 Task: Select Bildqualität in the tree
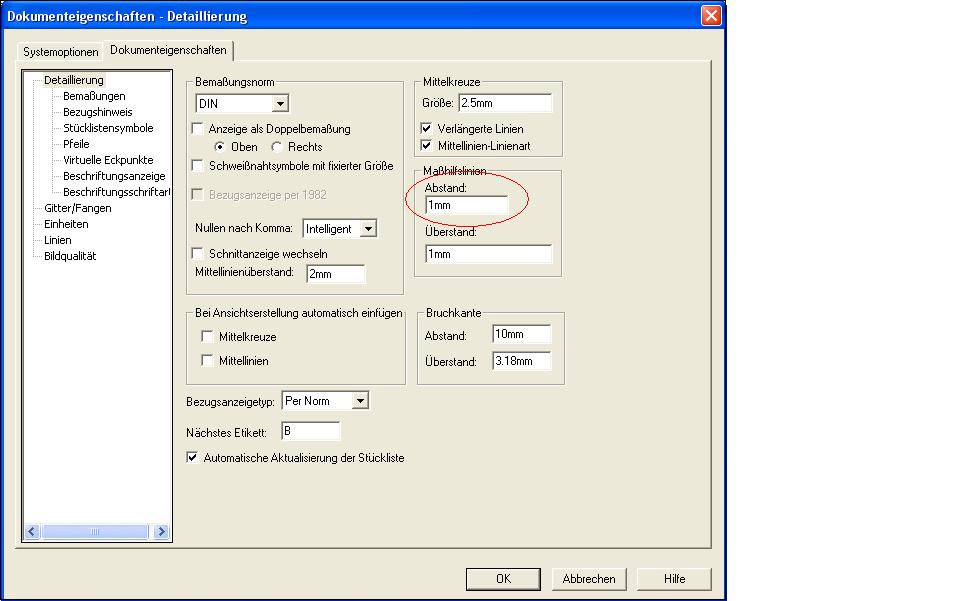pos(70,256)
